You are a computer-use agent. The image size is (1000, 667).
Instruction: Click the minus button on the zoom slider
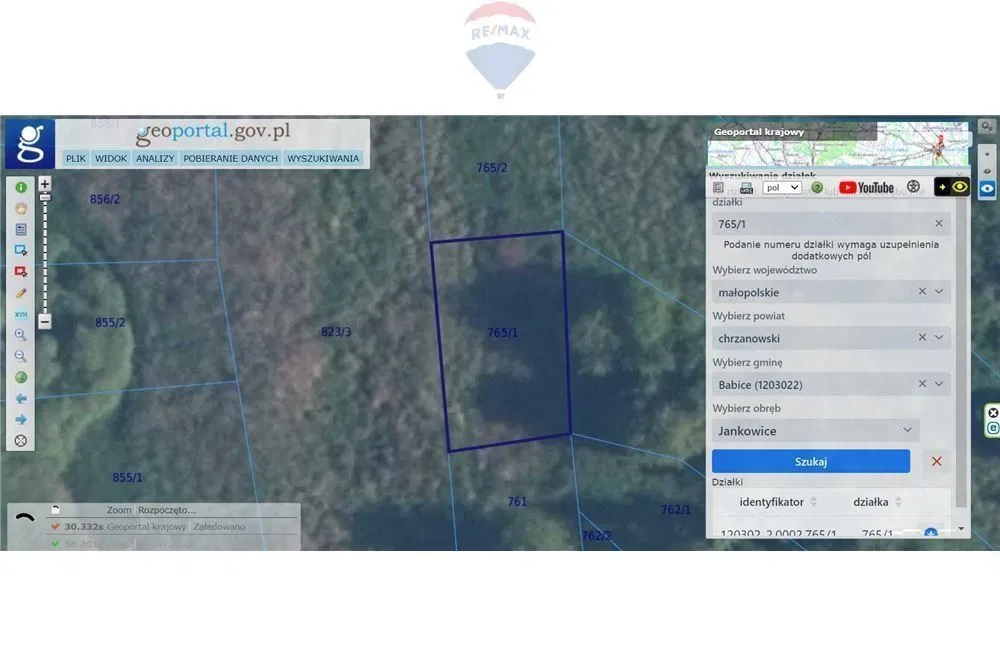click(x=44, y=322)
